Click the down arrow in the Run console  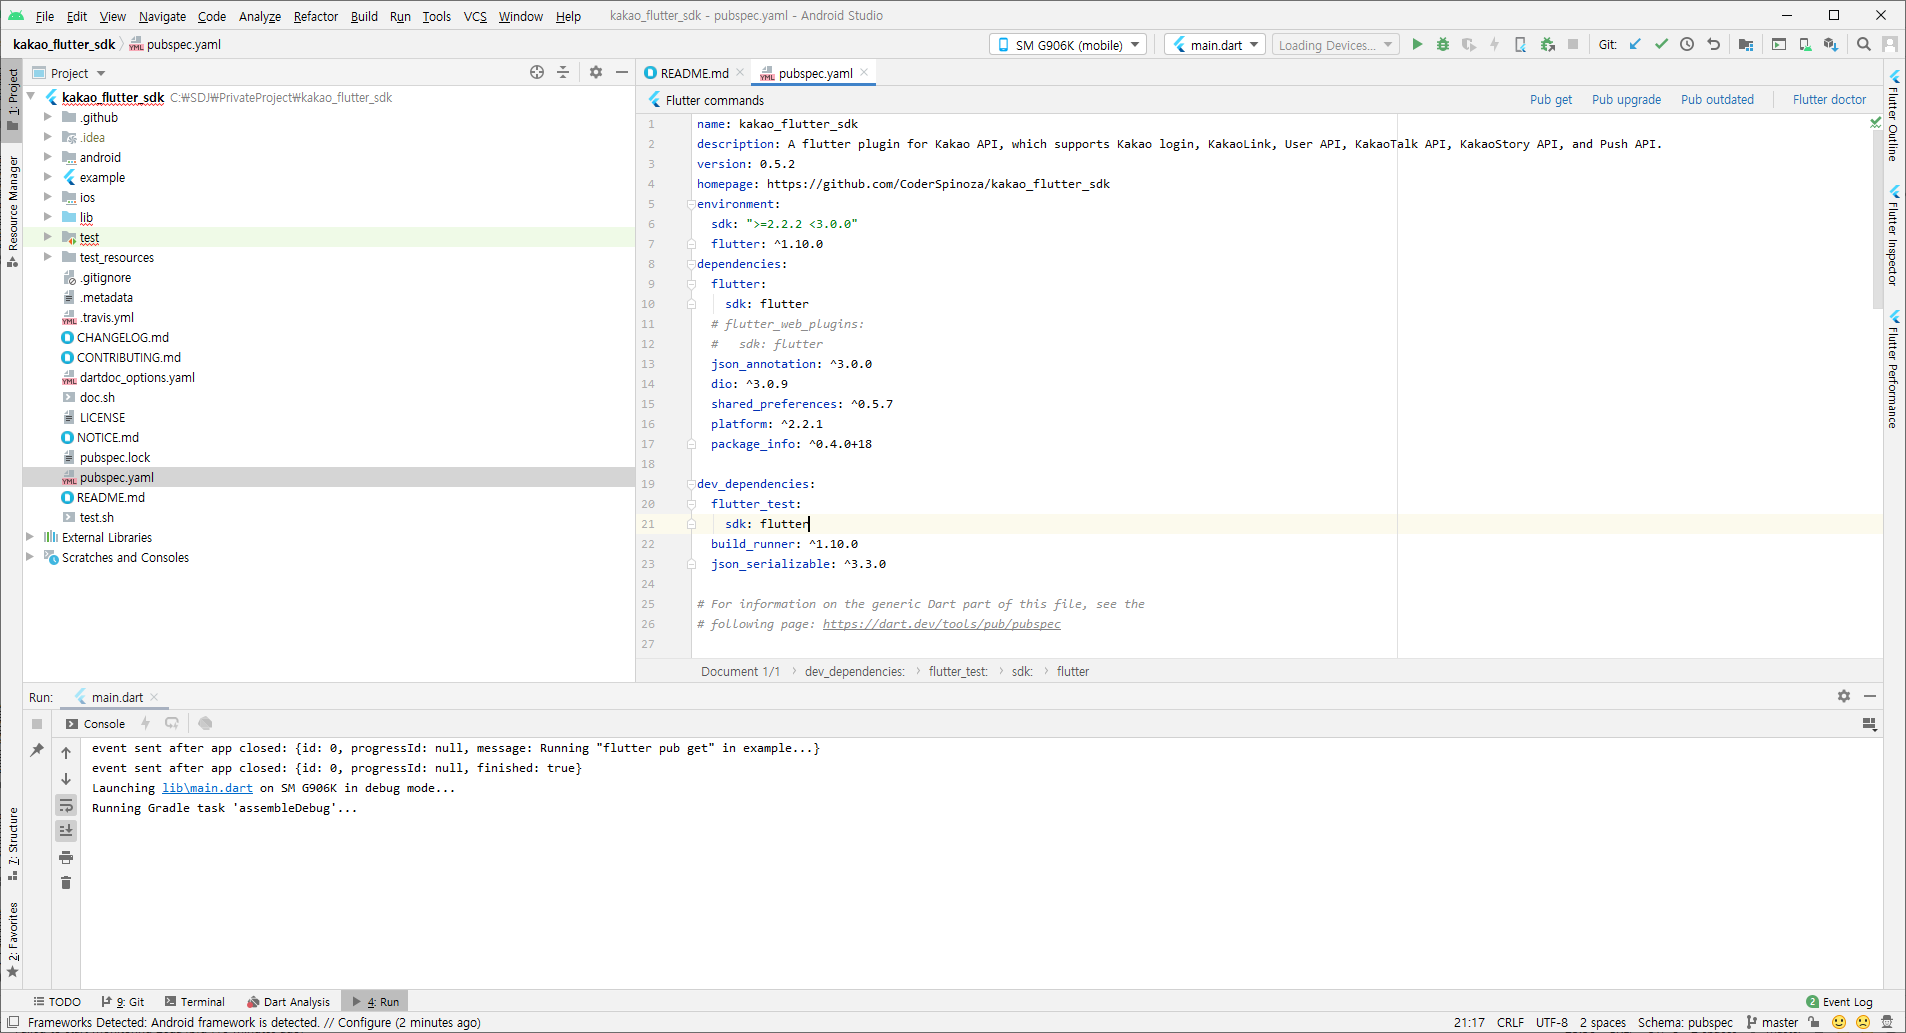[66, 779]
